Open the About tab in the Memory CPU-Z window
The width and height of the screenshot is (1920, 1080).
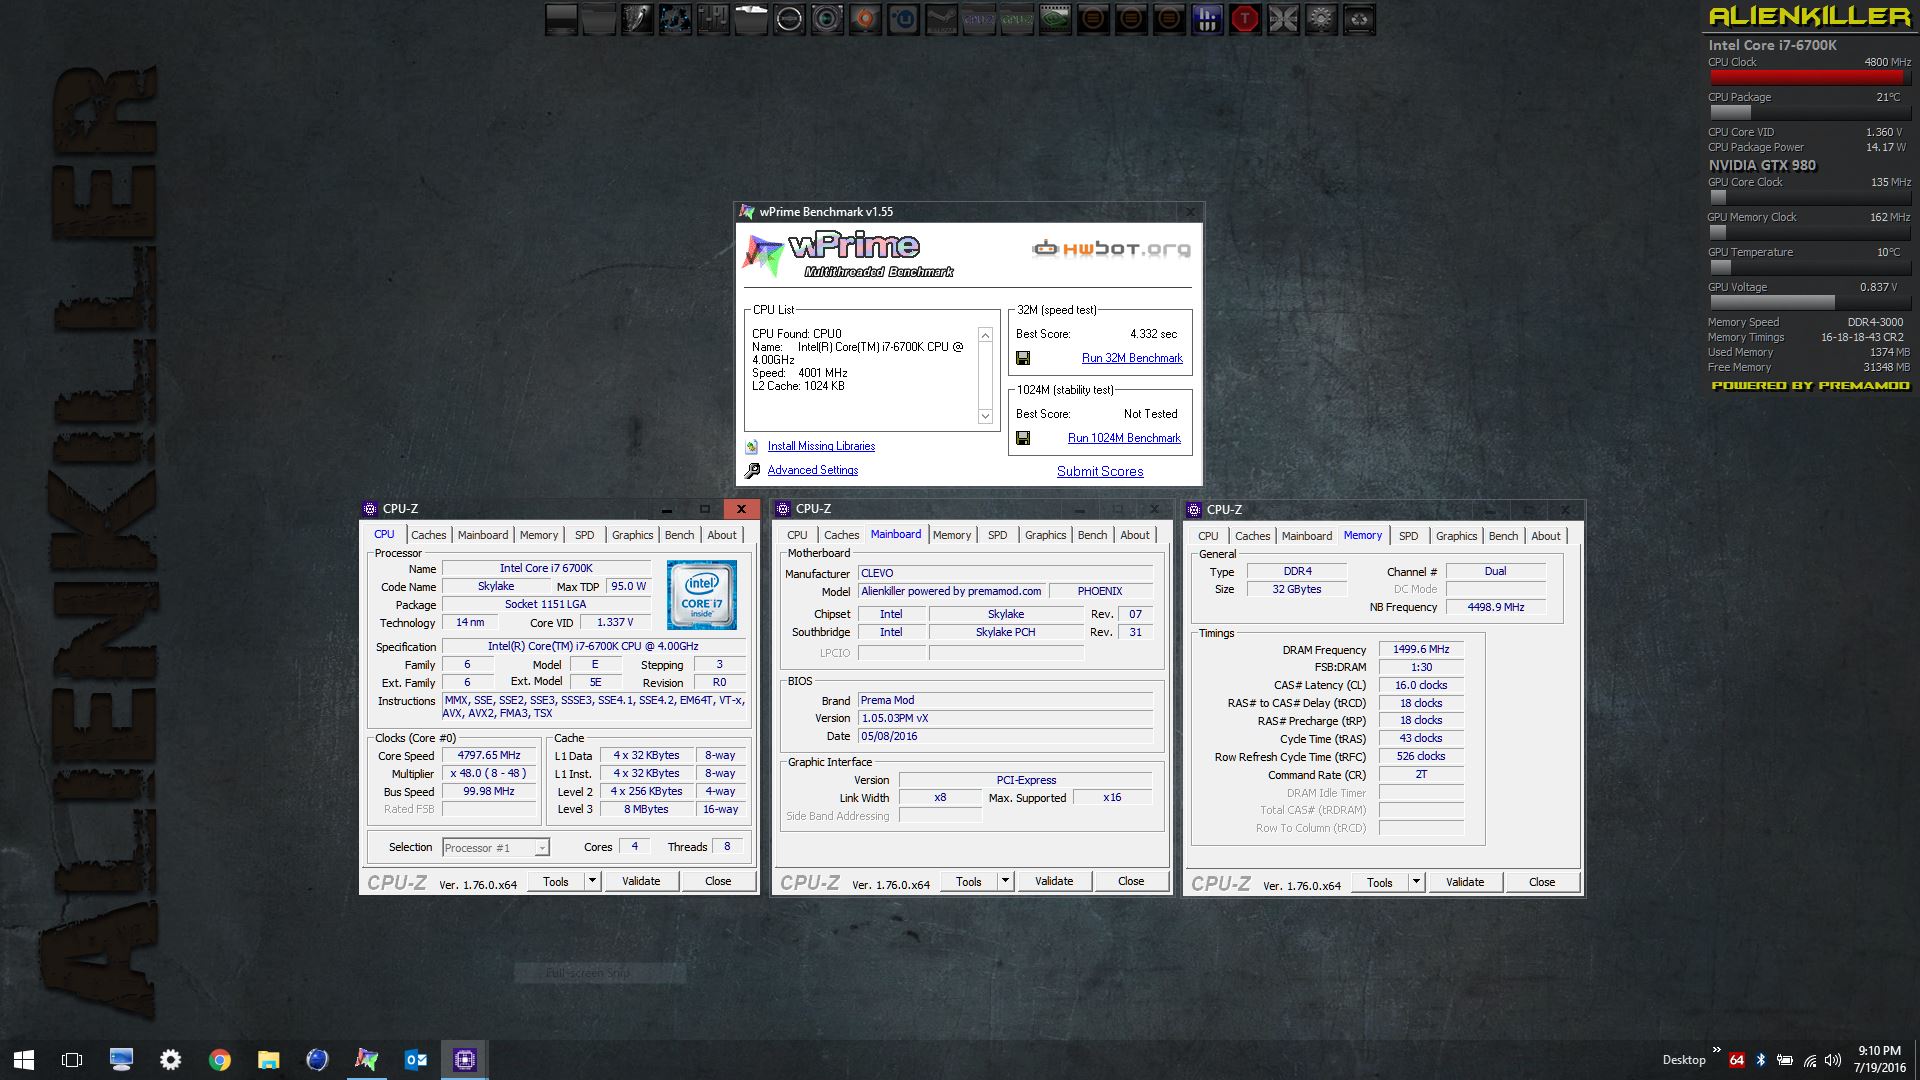coord(1545,536)
